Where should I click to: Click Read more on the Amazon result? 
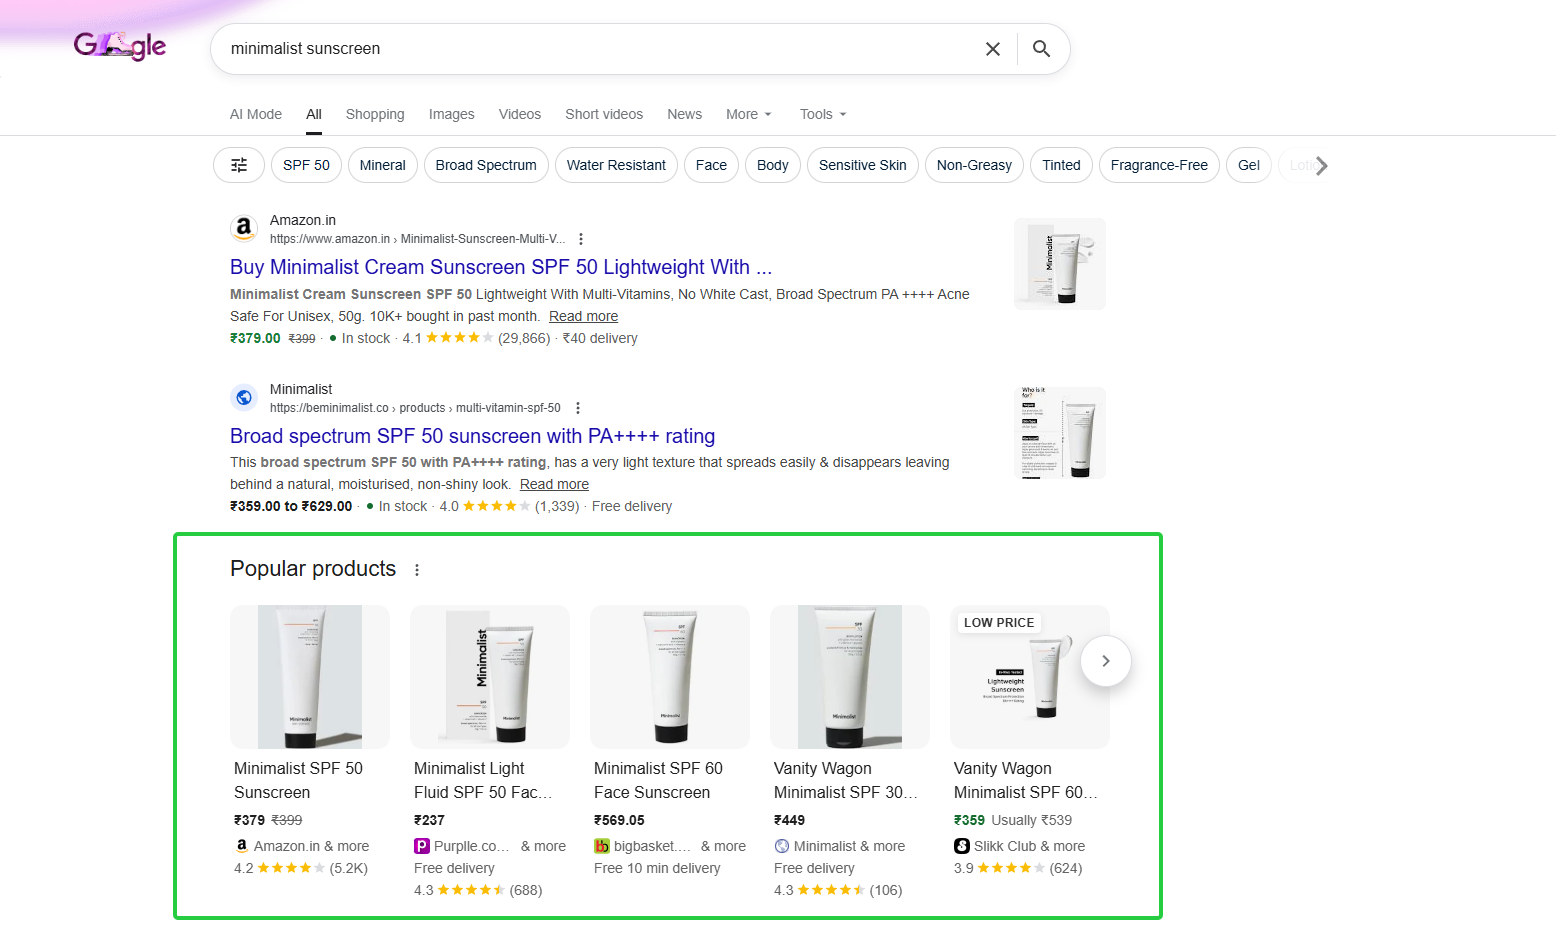tap(583, 316)
